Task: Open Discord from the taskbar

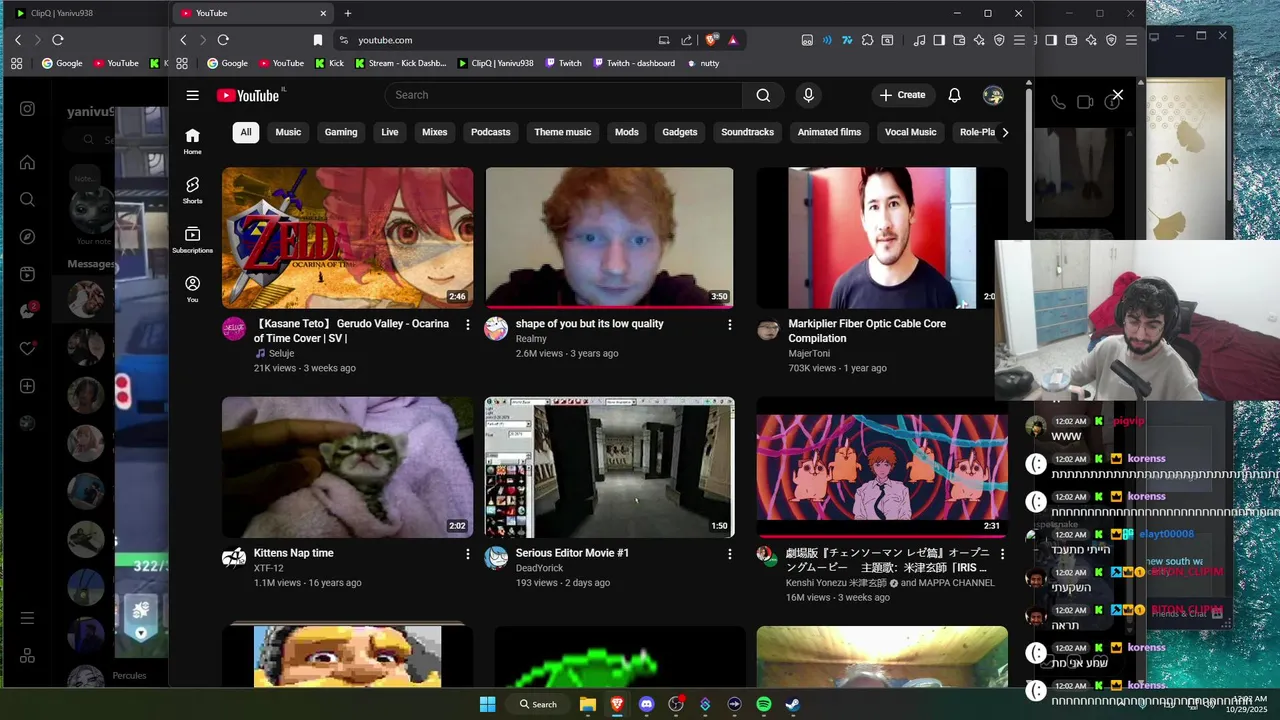Action: tap(646, 704)
